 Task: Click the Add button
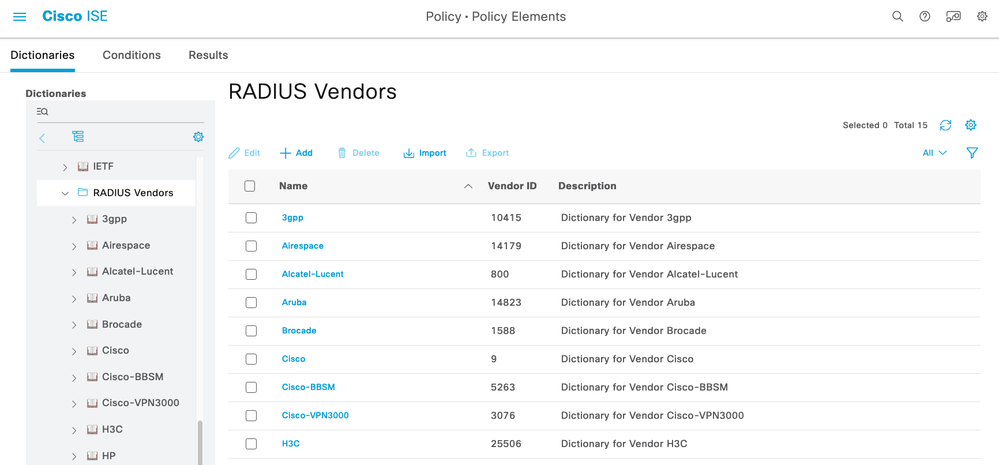click(x=296, y=153)
